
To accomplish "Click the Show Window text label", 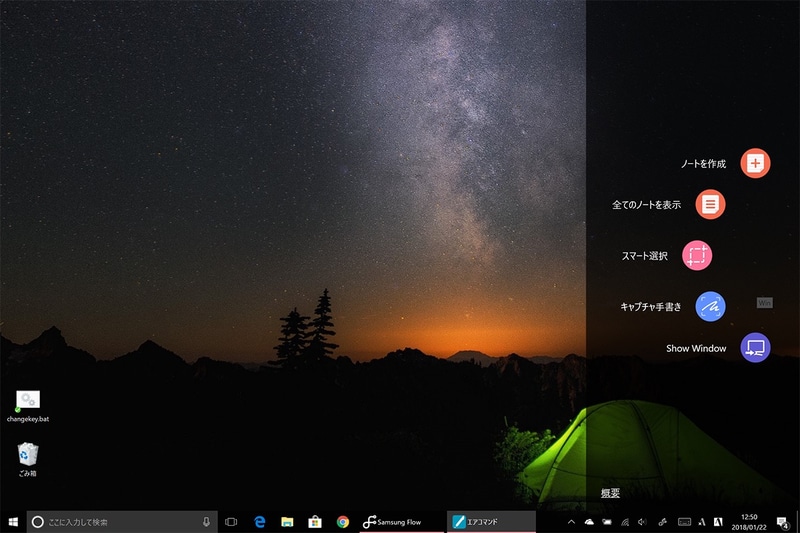I will click(x=696, y=348).
